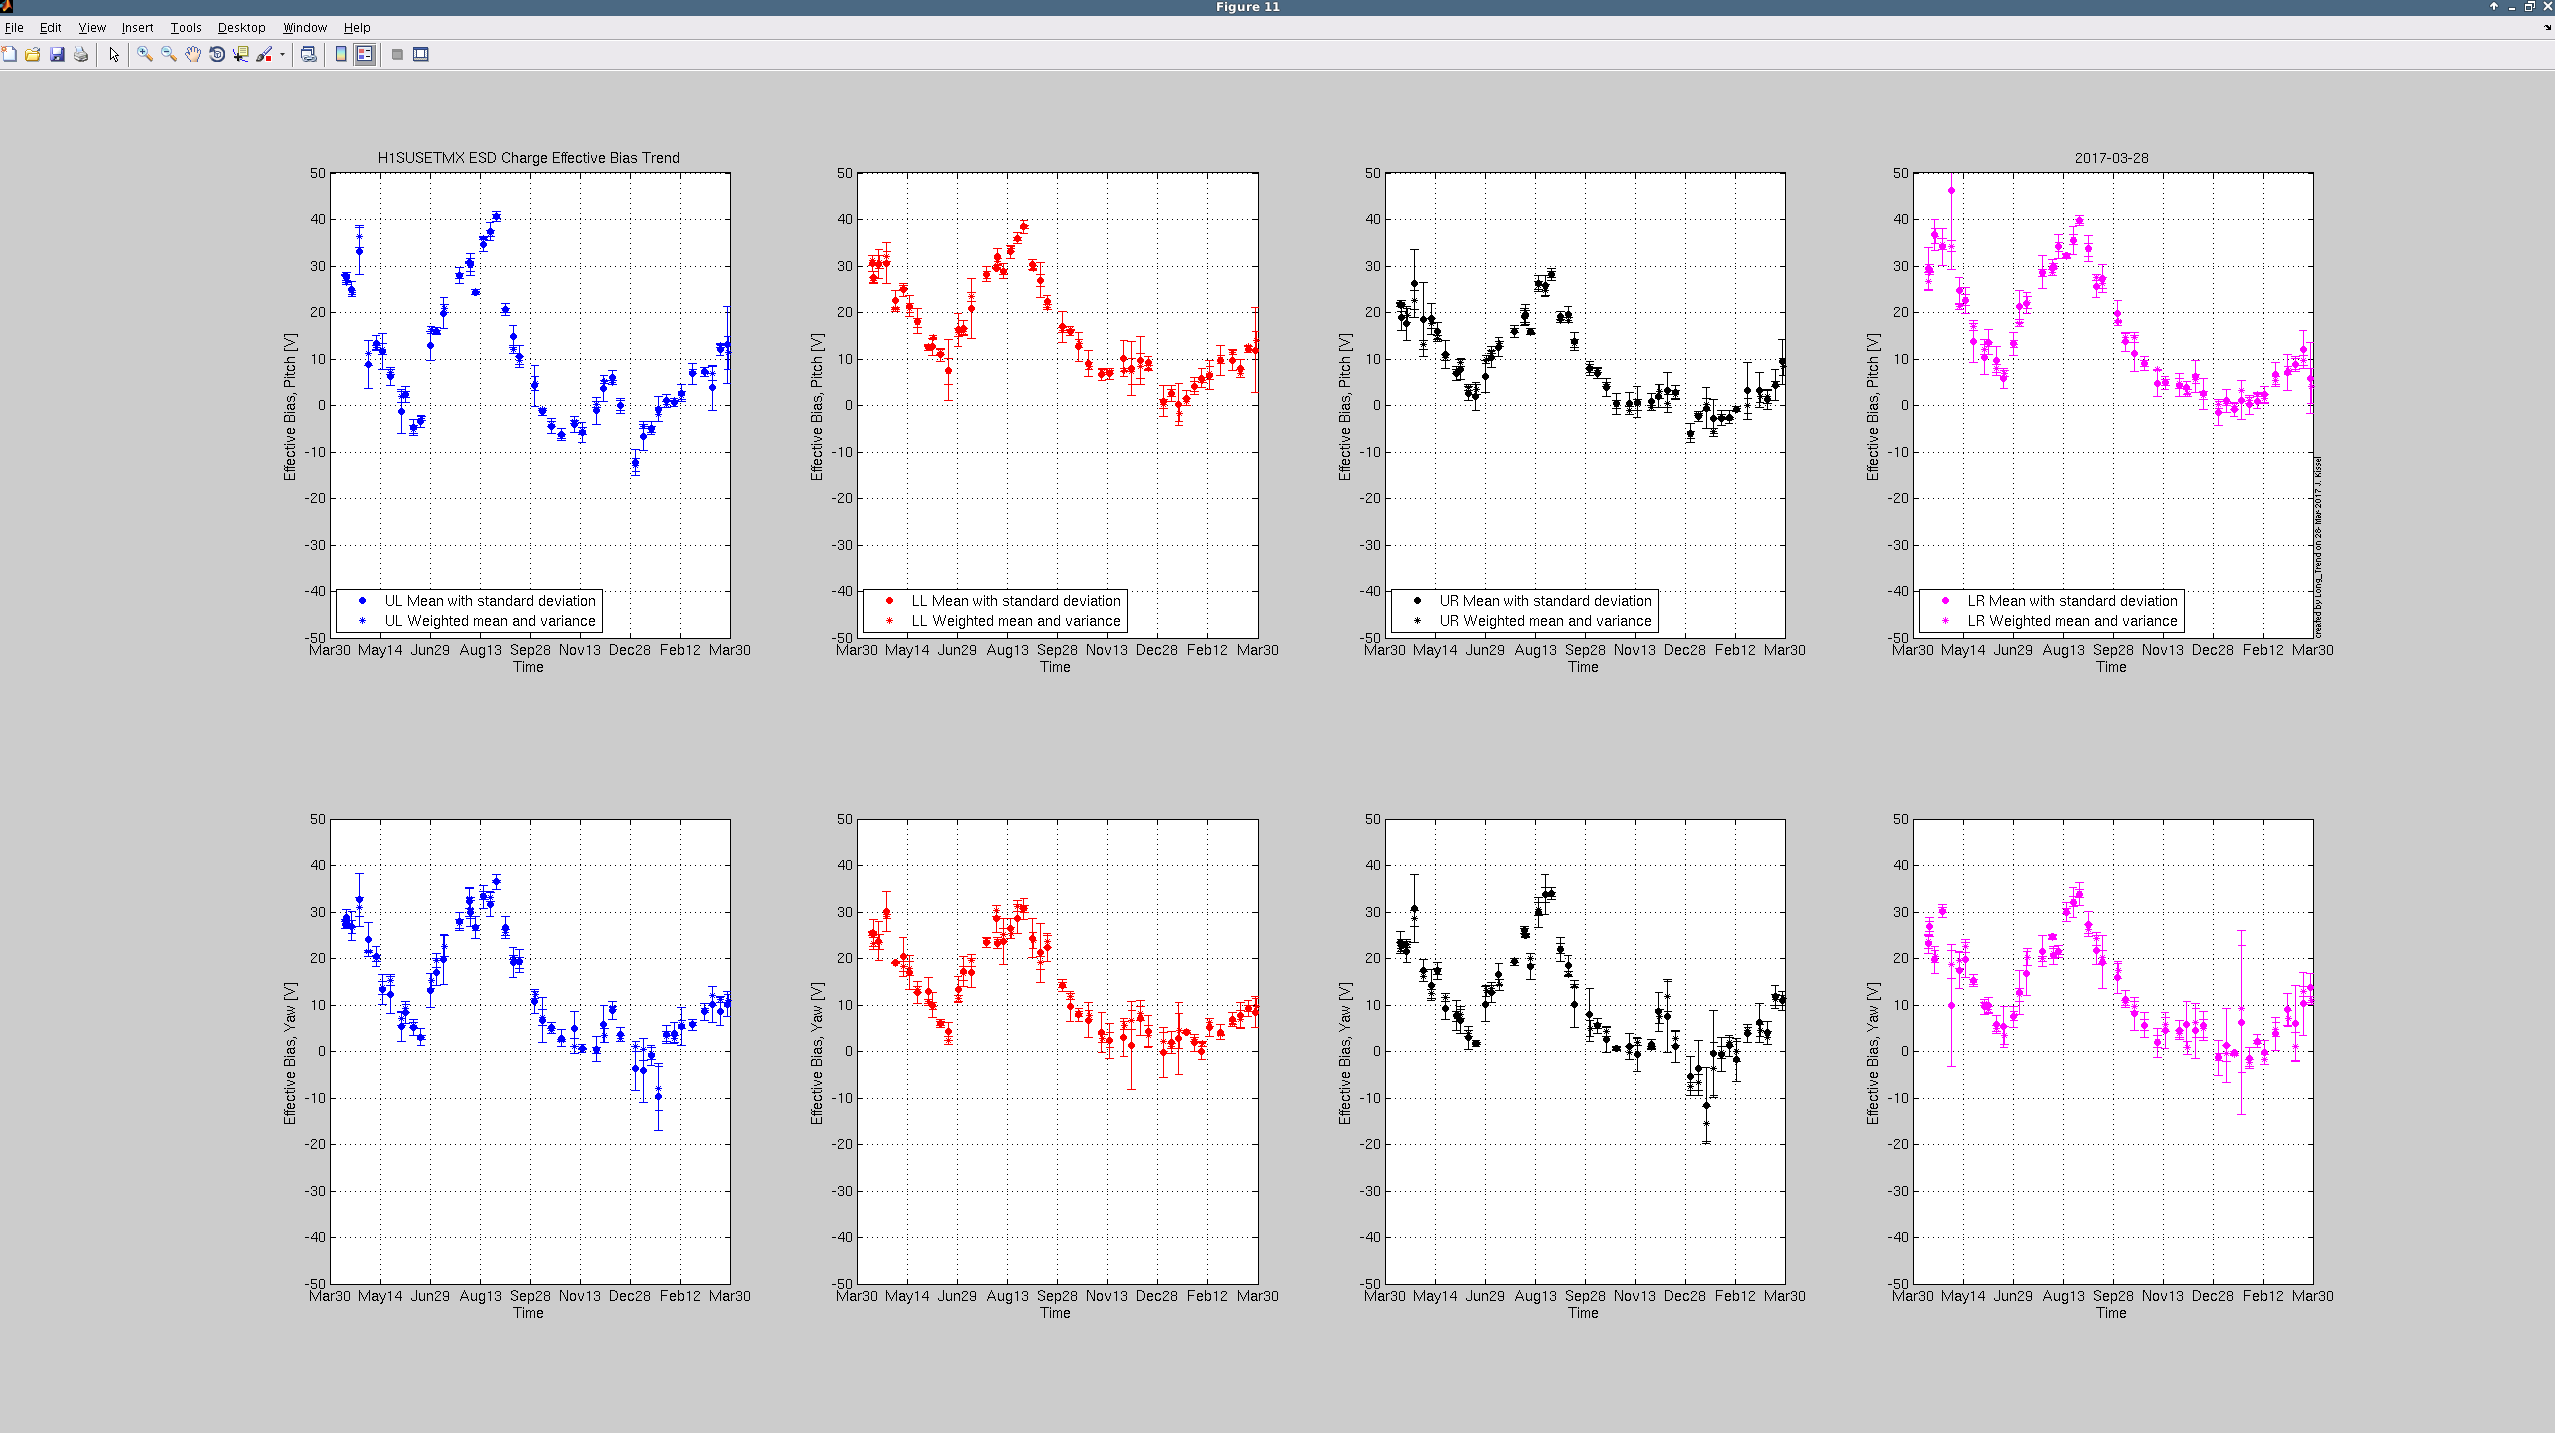Viewport: 2555px width, 1433px height.
Task: Click the '2017-03-28' plot title
Action: coord(2111,158)
